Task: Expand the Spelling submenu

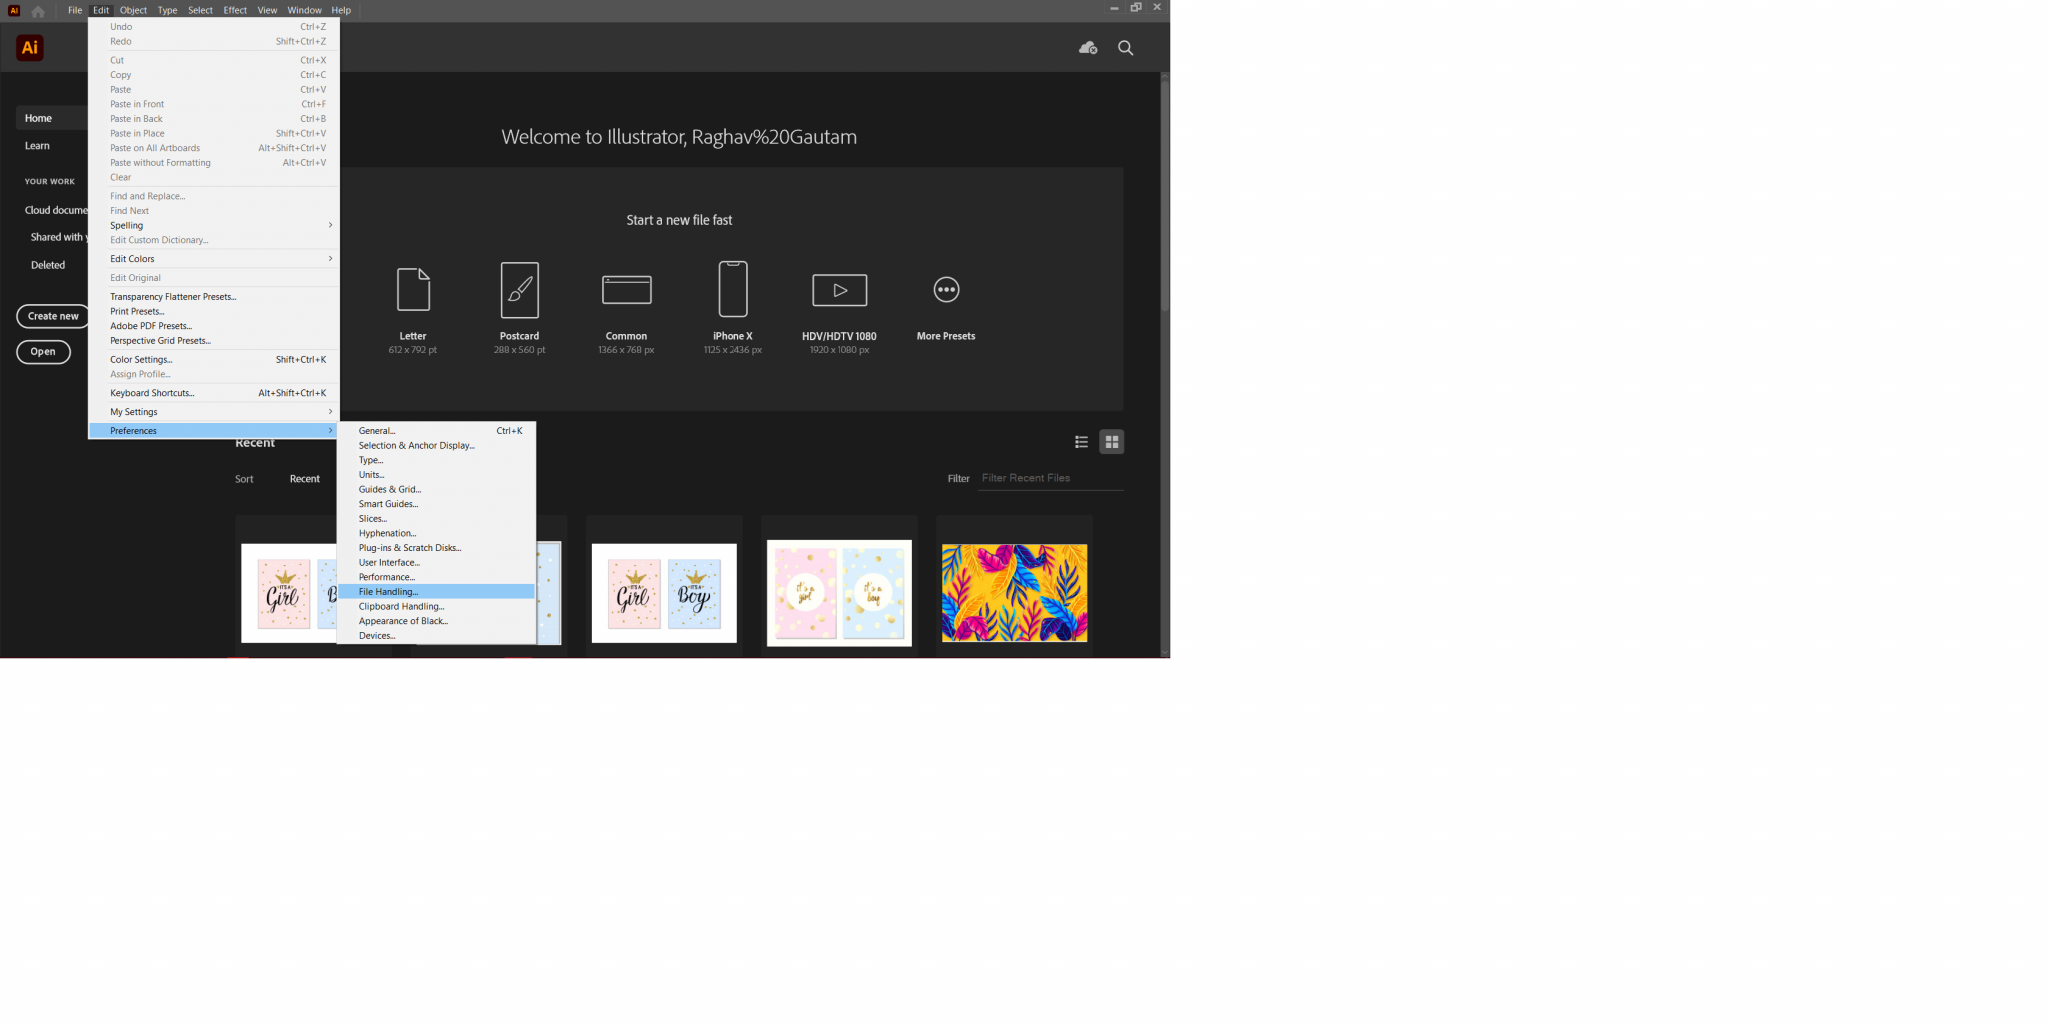Action: pos(214,225)
